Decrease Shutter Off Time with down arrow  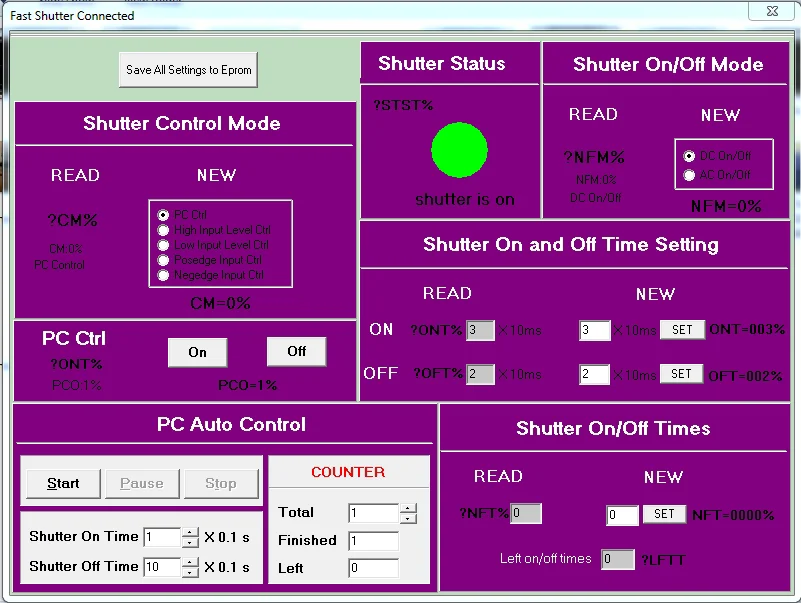point(190,572)
